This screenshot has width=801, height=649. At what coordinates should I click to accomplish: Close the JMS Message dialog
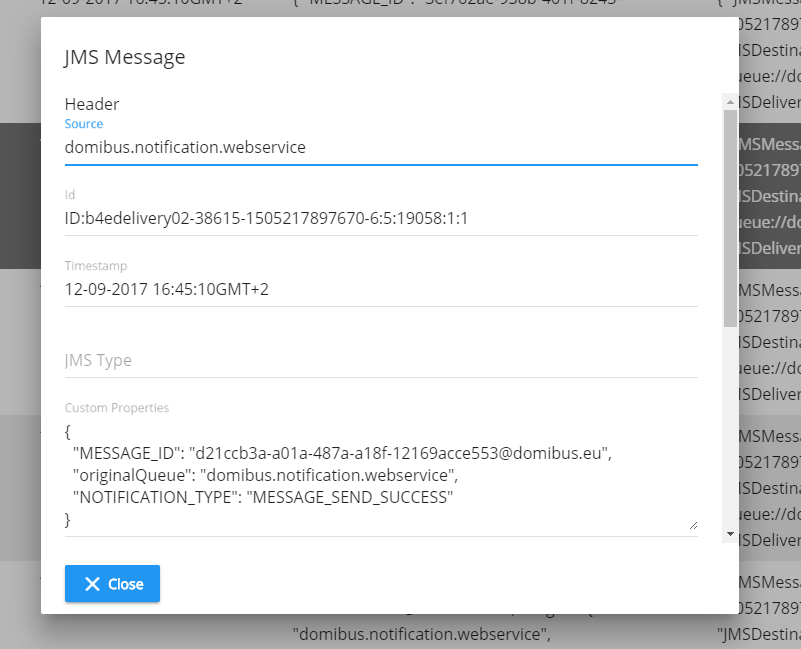112,584
